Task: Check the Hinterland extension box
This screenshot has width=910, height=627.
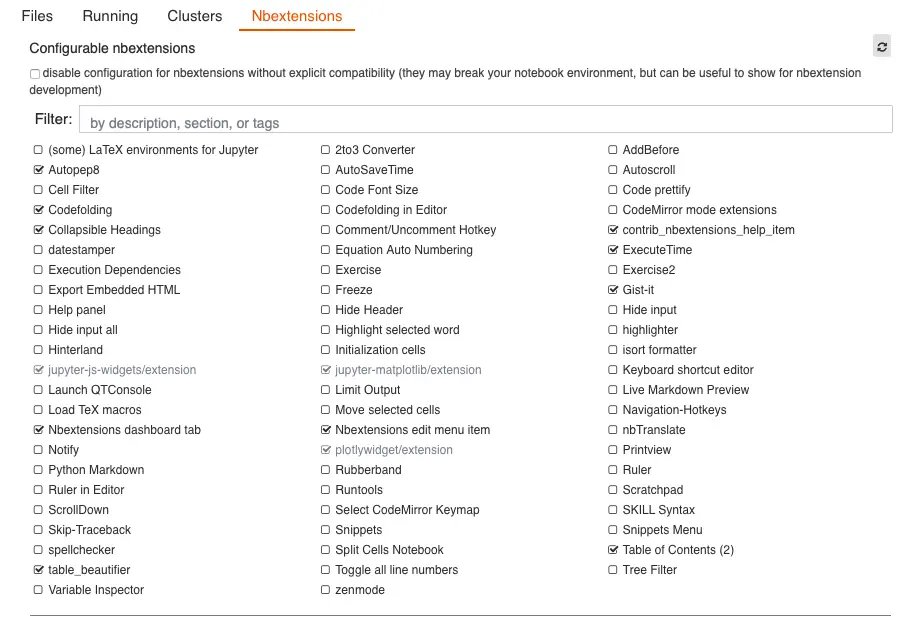Action: coord(39,350)
